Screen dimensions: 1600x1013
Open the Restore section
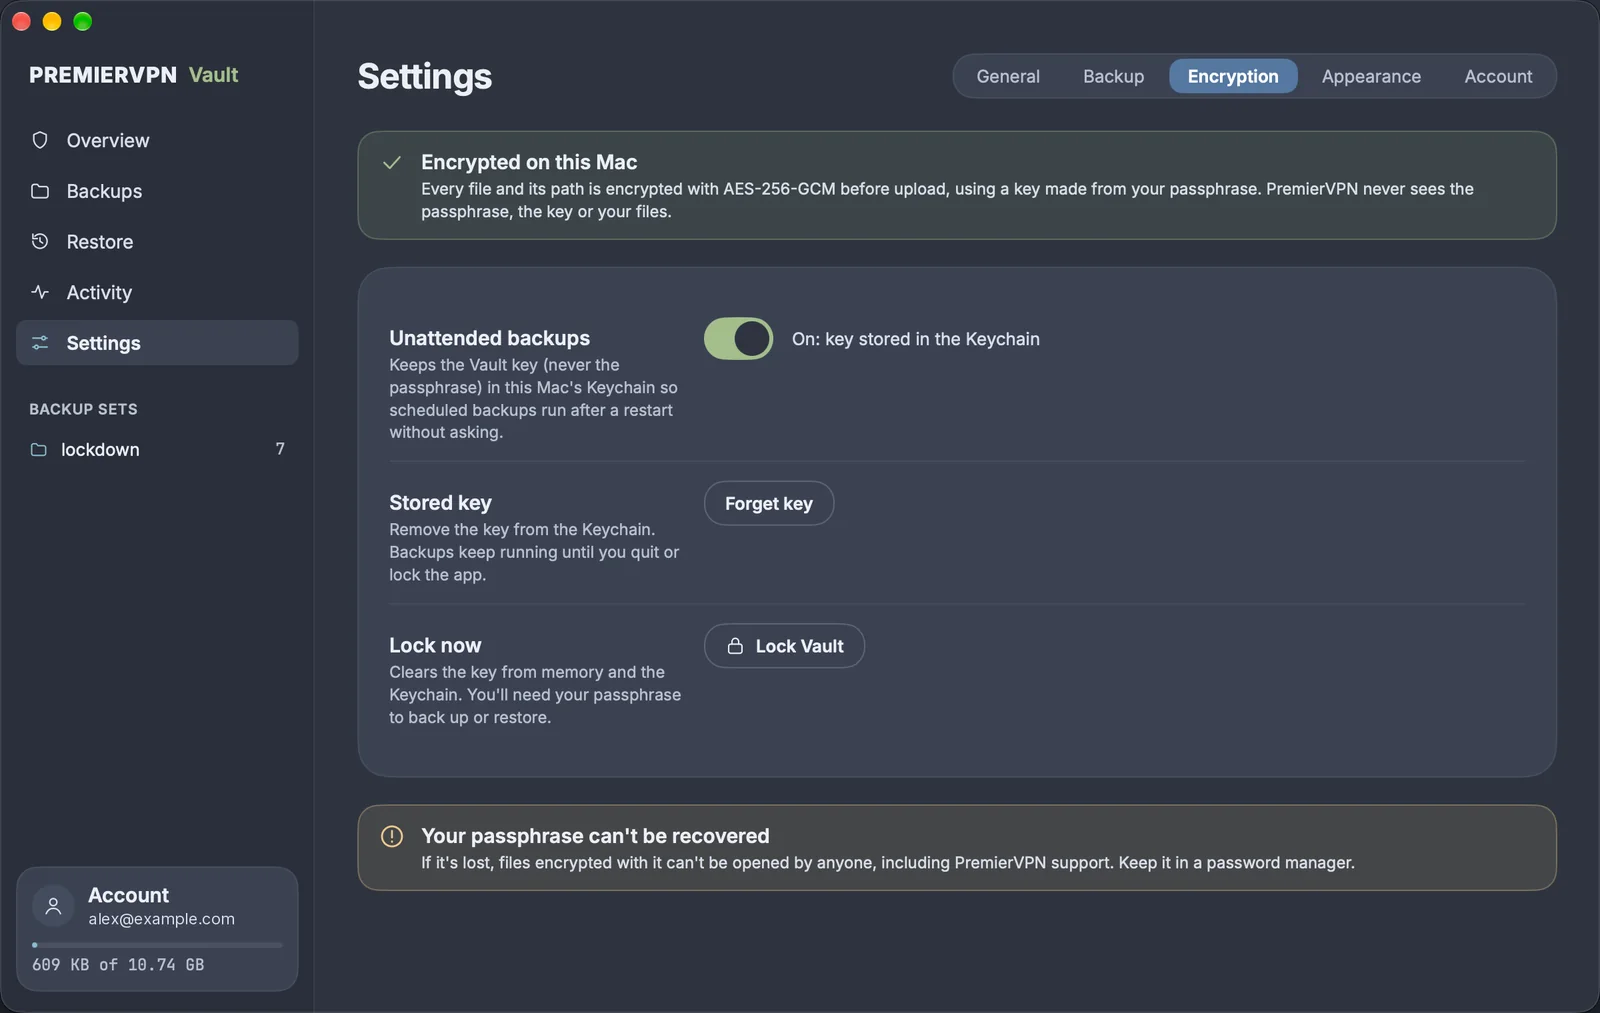(157, 241)
